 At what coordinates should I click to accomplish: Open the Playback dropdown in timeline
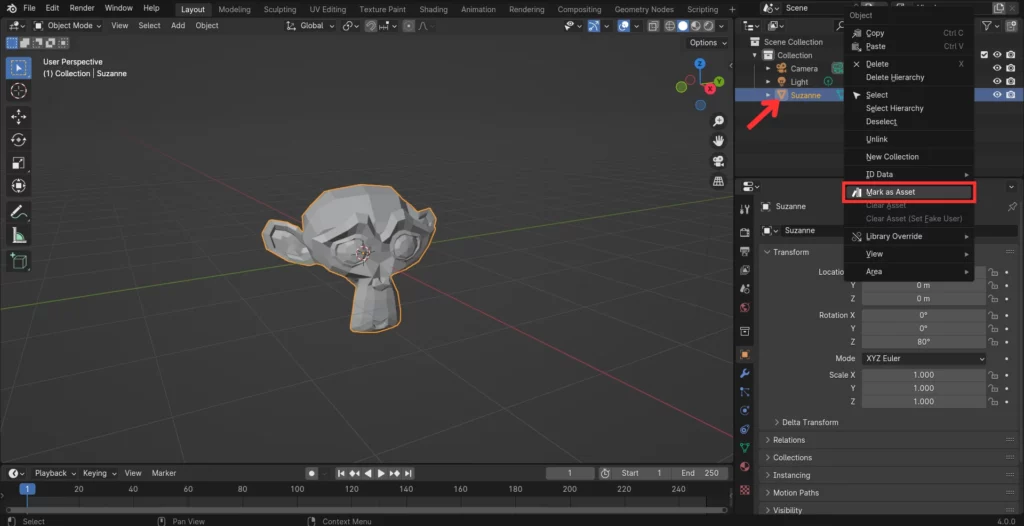(55, 473)
